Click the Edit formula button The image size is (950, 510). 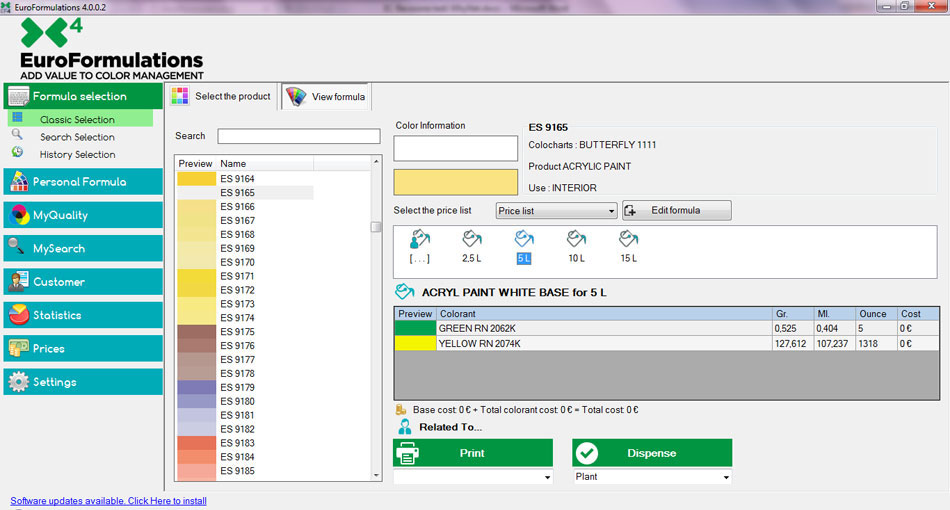coord(677,210)
